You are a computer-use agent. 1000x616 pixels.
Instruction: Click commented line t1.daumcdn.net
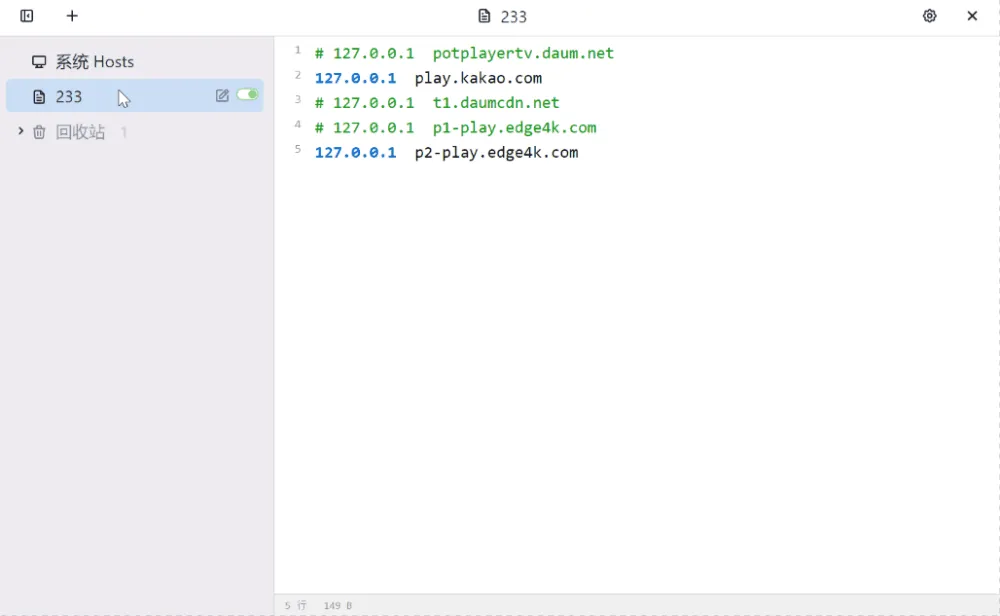[x=437, y=103]
